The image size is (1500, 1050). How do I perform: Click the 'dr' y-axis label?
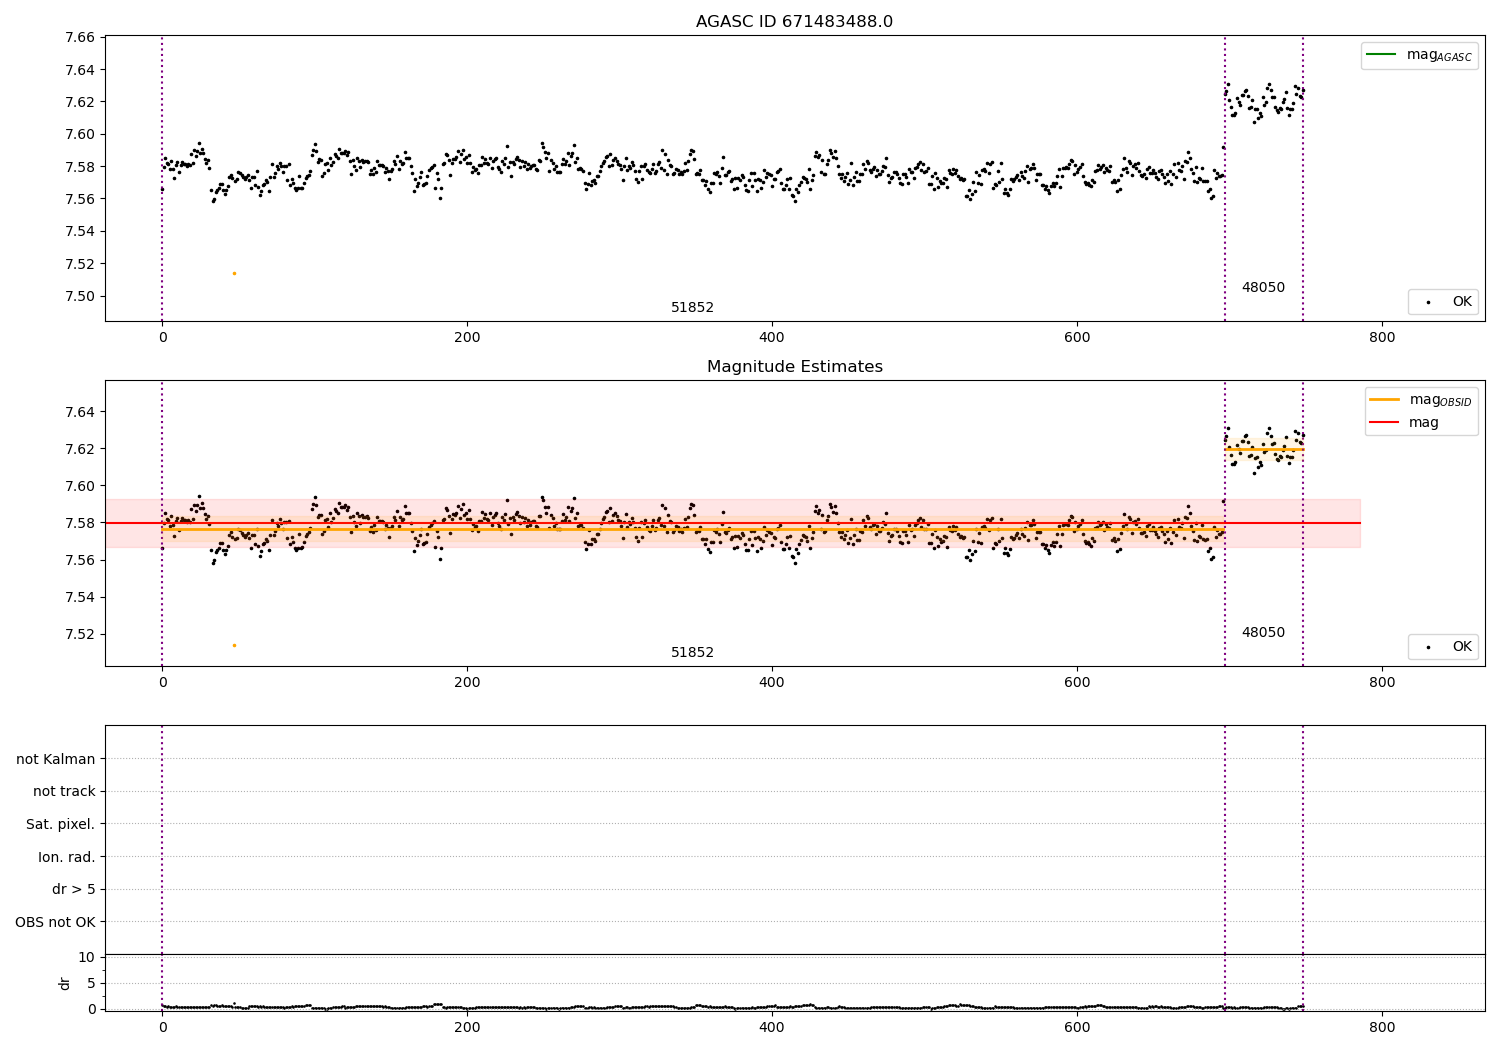pyautogui.click(x=65, y=983)
